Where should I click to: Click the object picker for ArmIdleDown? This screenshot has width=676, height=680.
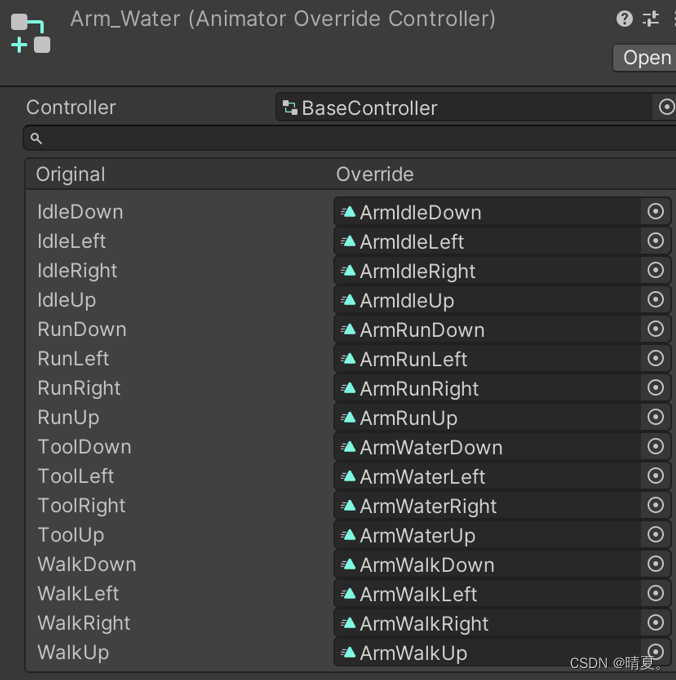(x=656, y=211)
